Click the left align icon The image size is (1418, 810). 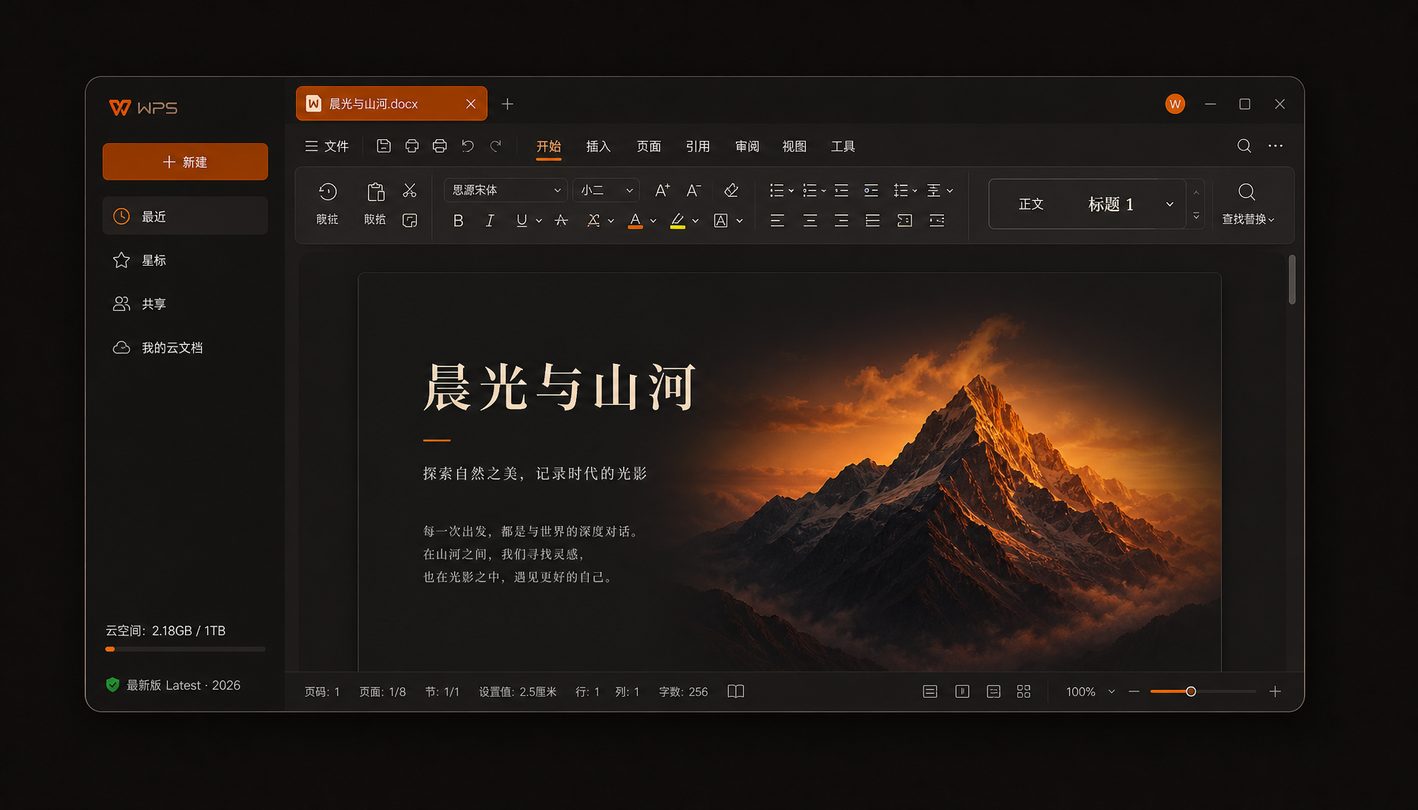(x=777, y=220)
